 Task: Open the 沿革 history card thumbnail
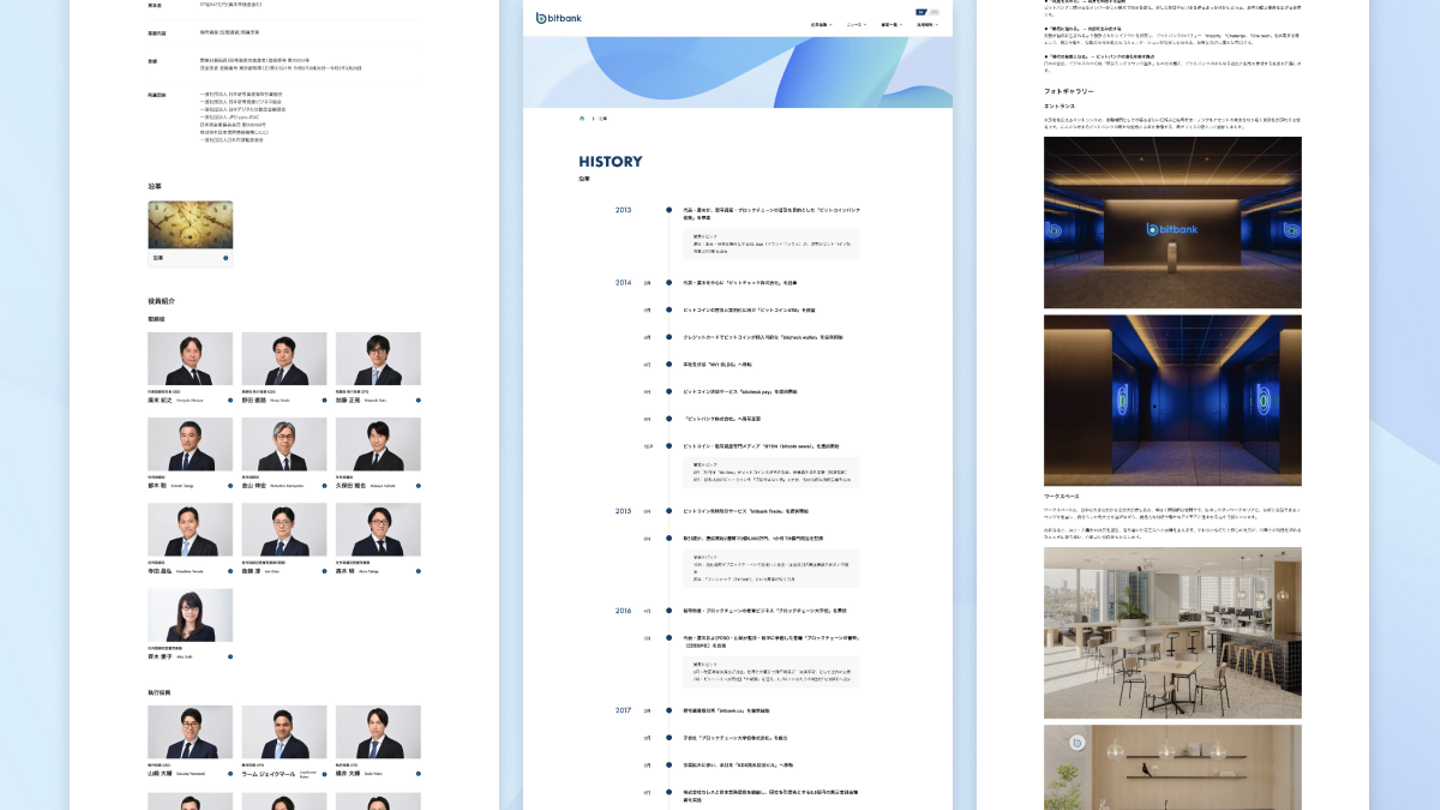(x=190, y=225)
